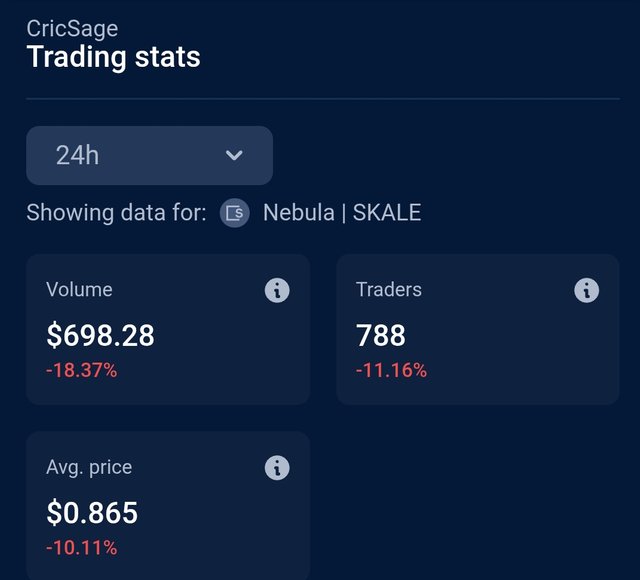The height and width of the screenshot is (580, 640).
Task: Select the 24h label in dropdown
Action: pyautogui.click(x=78, y=155)
